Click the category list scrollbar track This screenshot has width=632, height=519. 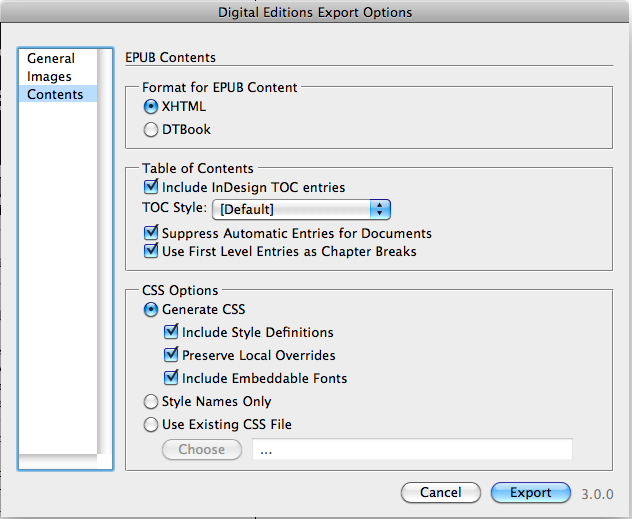pyautogui.click(x=105, y=252)
